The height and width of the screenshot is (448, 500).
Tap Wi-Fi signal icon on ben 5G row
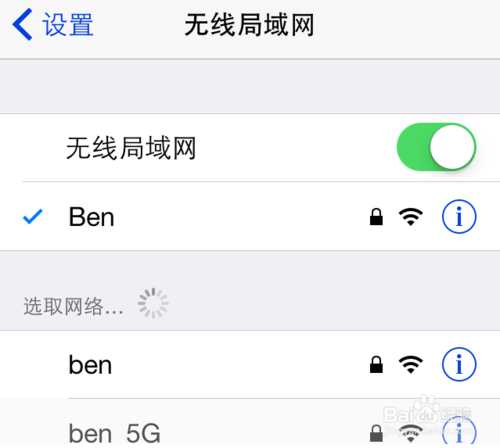pyautogui.click(x=411, y=433)
